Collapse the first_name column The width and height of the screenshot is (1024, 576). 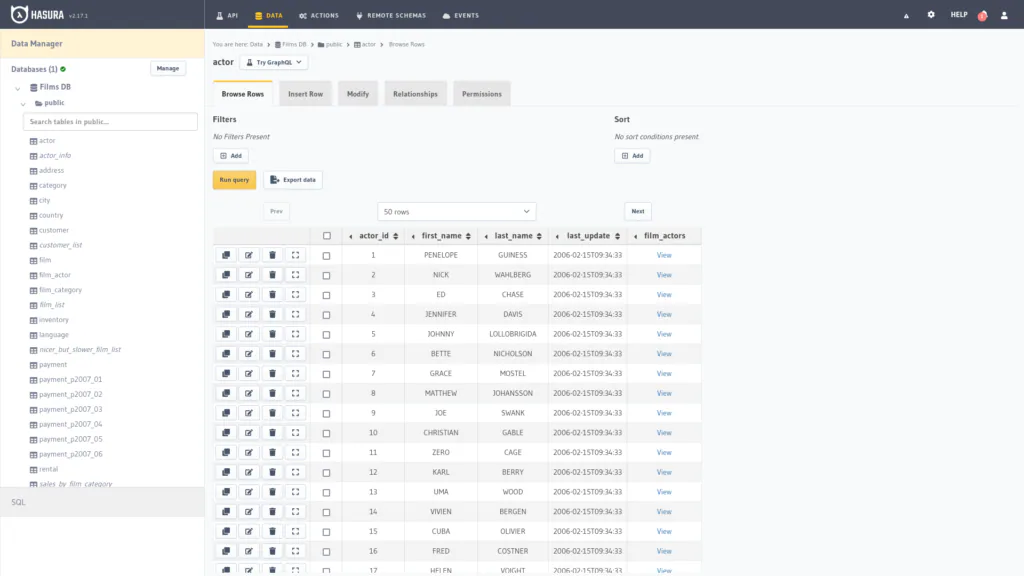[x=413, y=236]
